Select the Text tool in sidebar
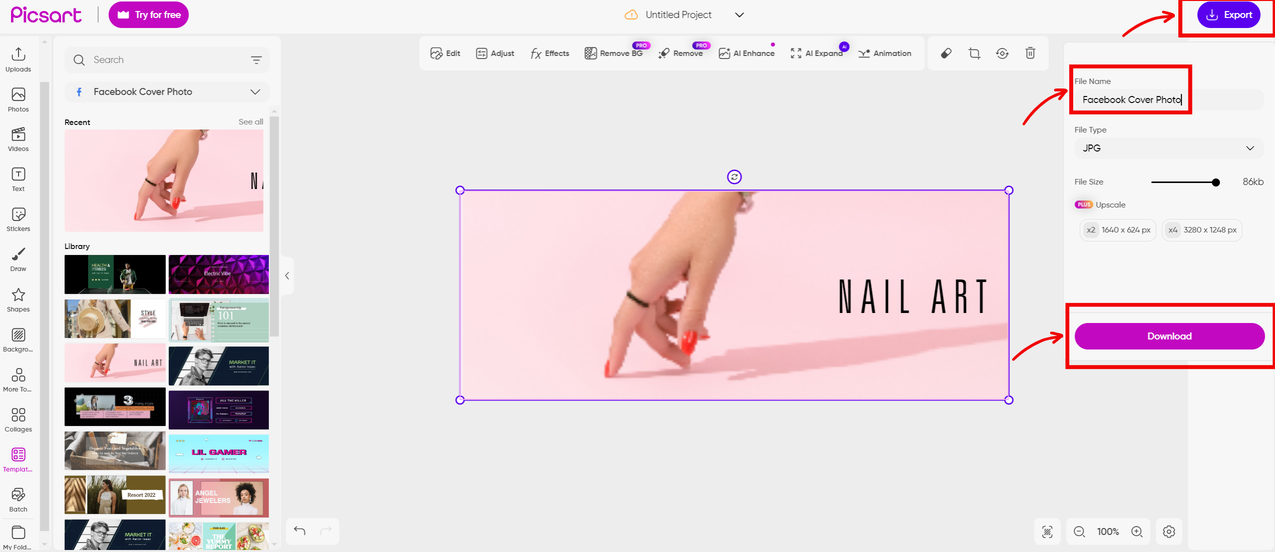Viewport: 1275px width, 552px height. pyautogui.click(x=18, y=179)
